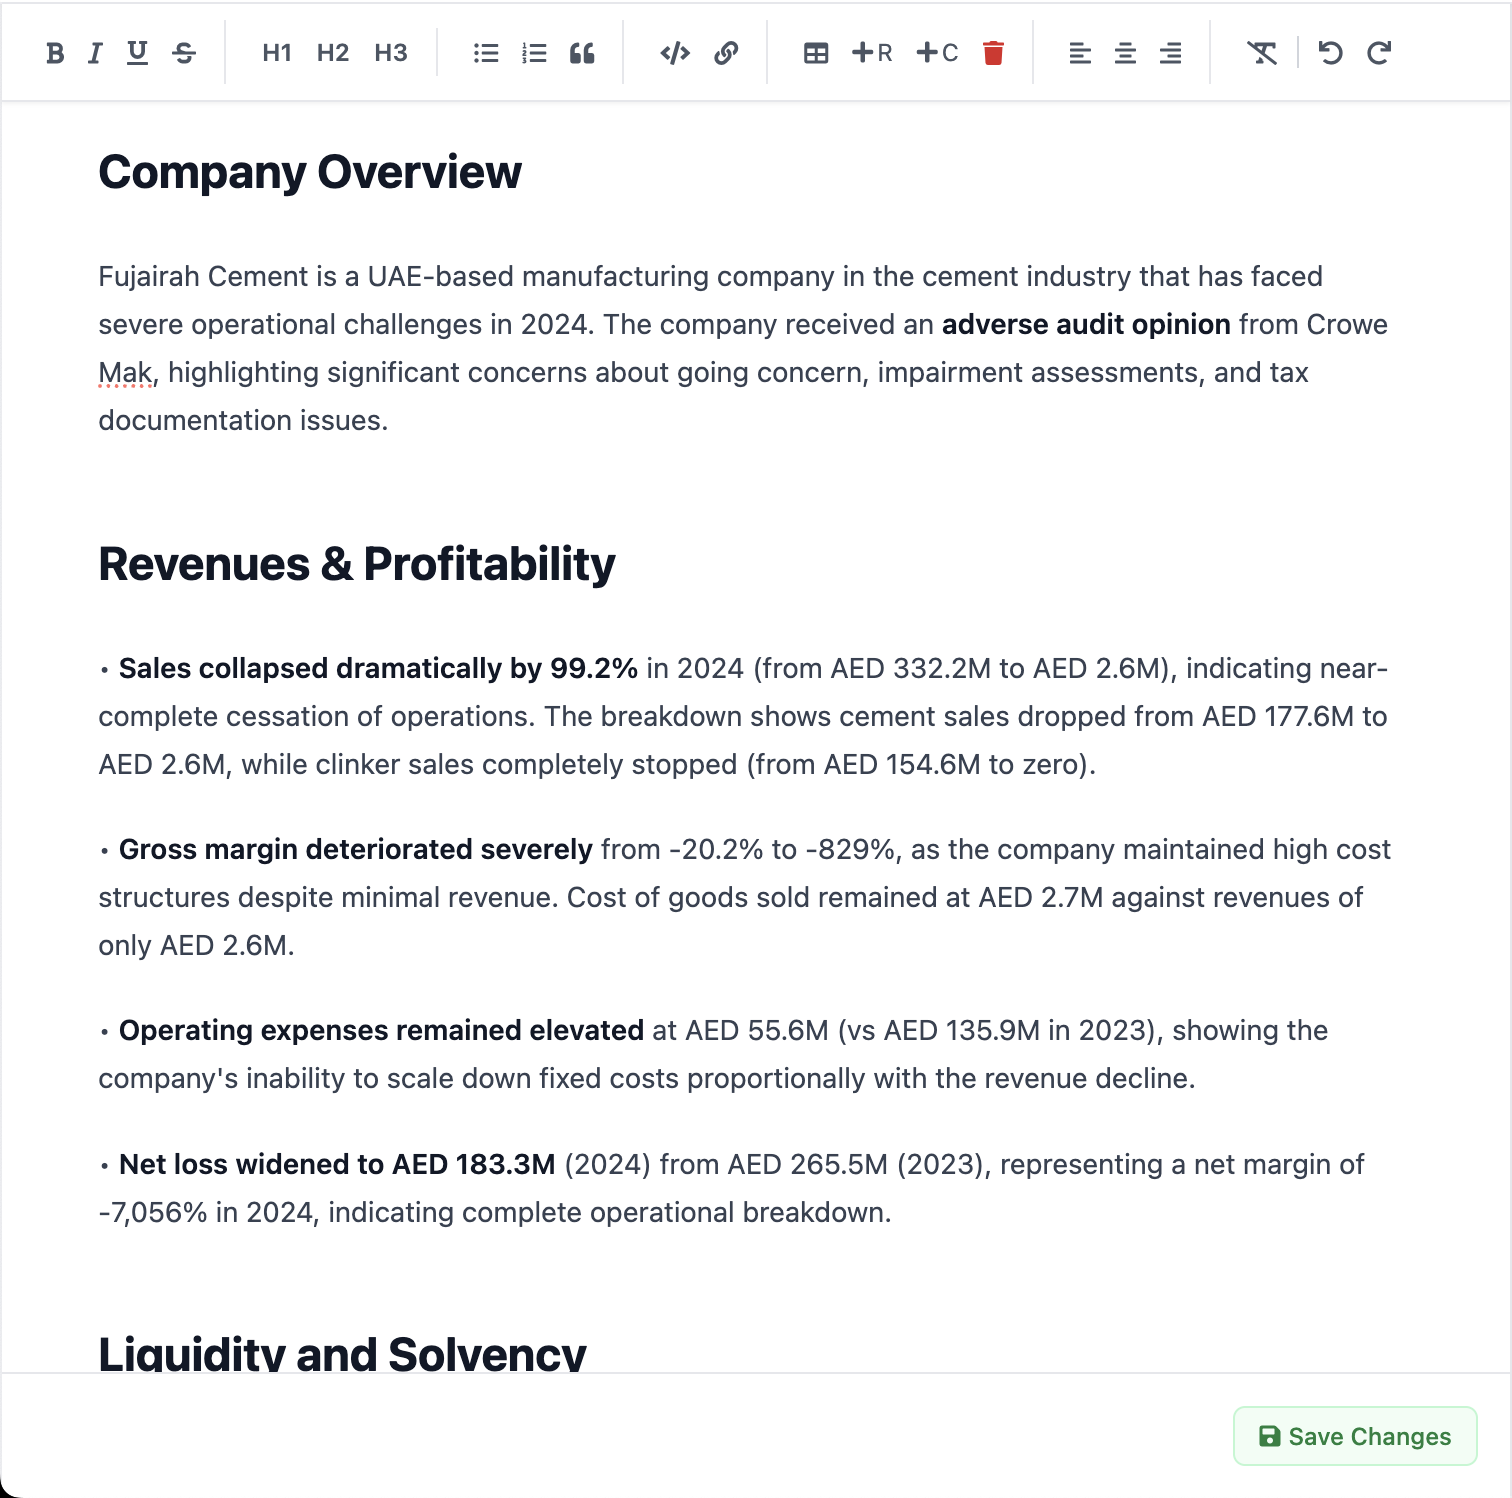1512x1498 pixels.
Task: Save changes to the document
Action: coord(1354,1436)
